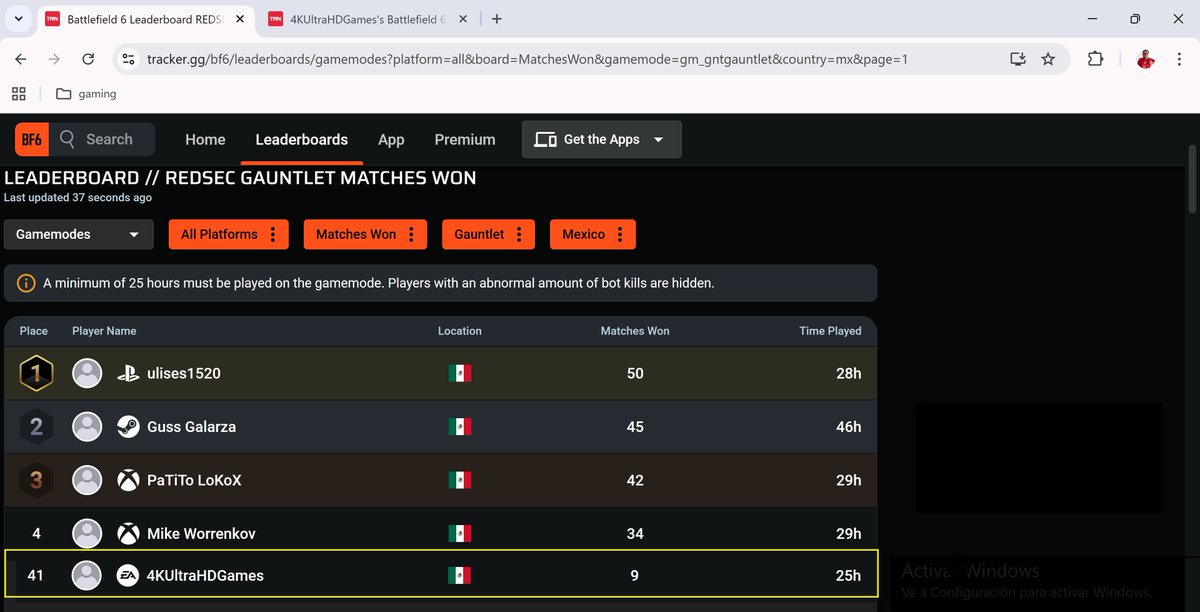Screen dimensions: 1200x612
Task: Open the Home nav item
Action: click(205, 140)
